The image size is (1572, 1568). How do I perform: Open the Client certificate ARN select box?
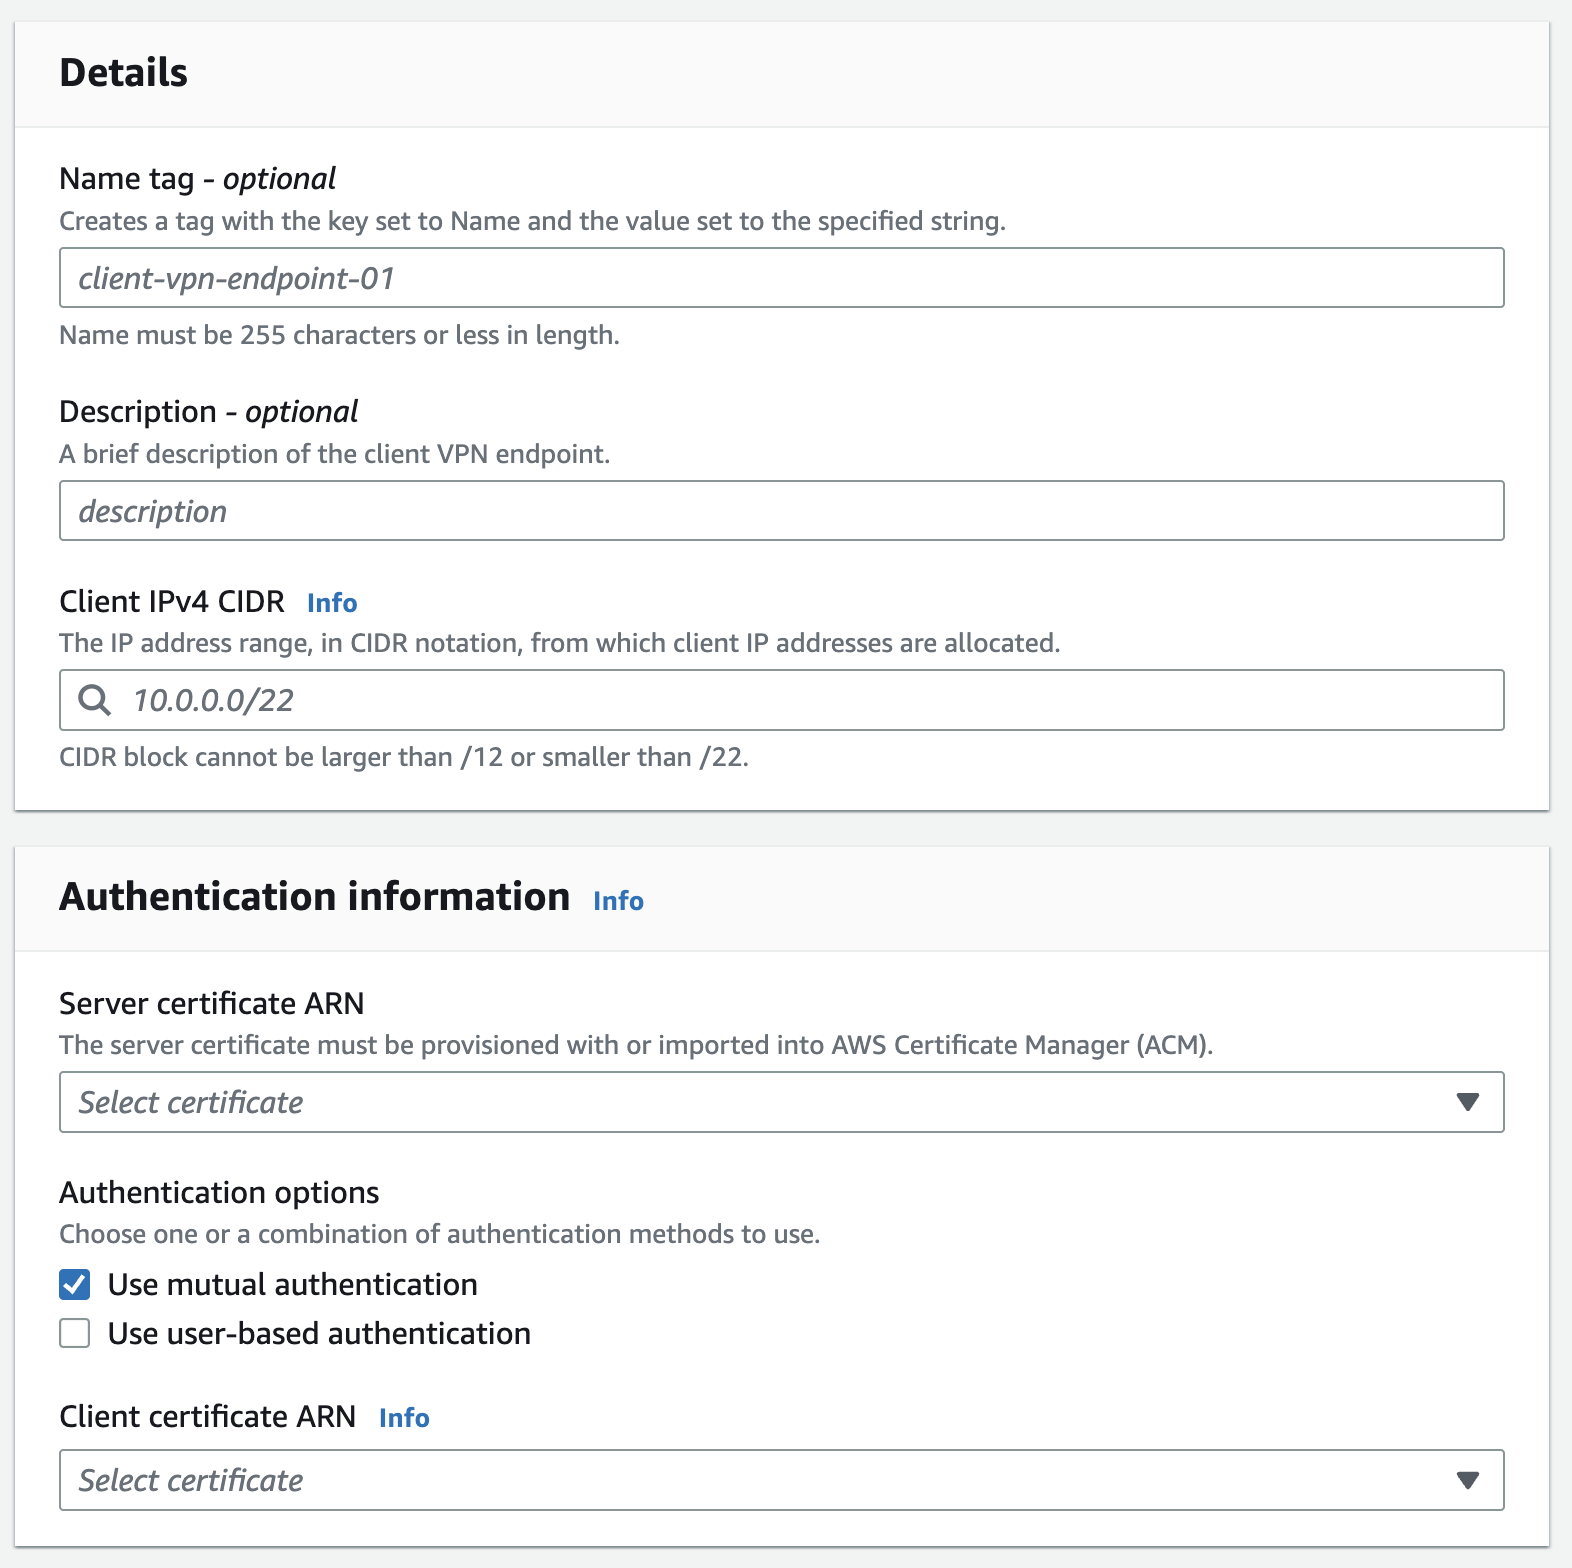click(x=760, y=1480)
